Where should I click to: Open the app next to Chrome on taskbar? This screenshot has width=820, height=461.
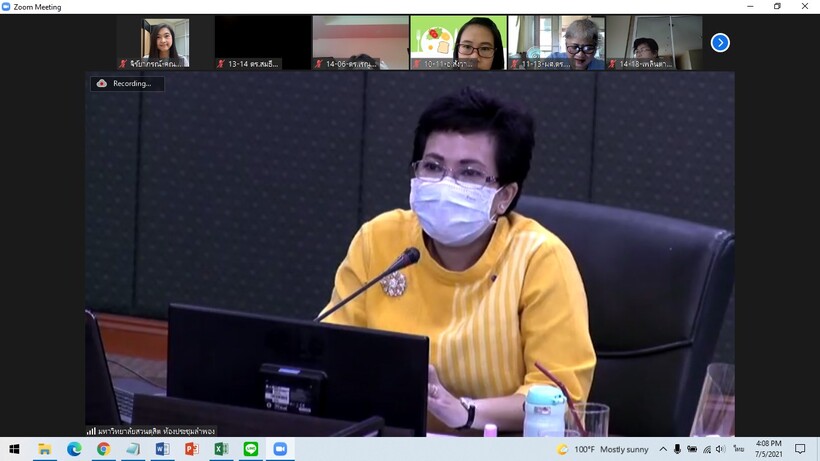click(133, 449)
